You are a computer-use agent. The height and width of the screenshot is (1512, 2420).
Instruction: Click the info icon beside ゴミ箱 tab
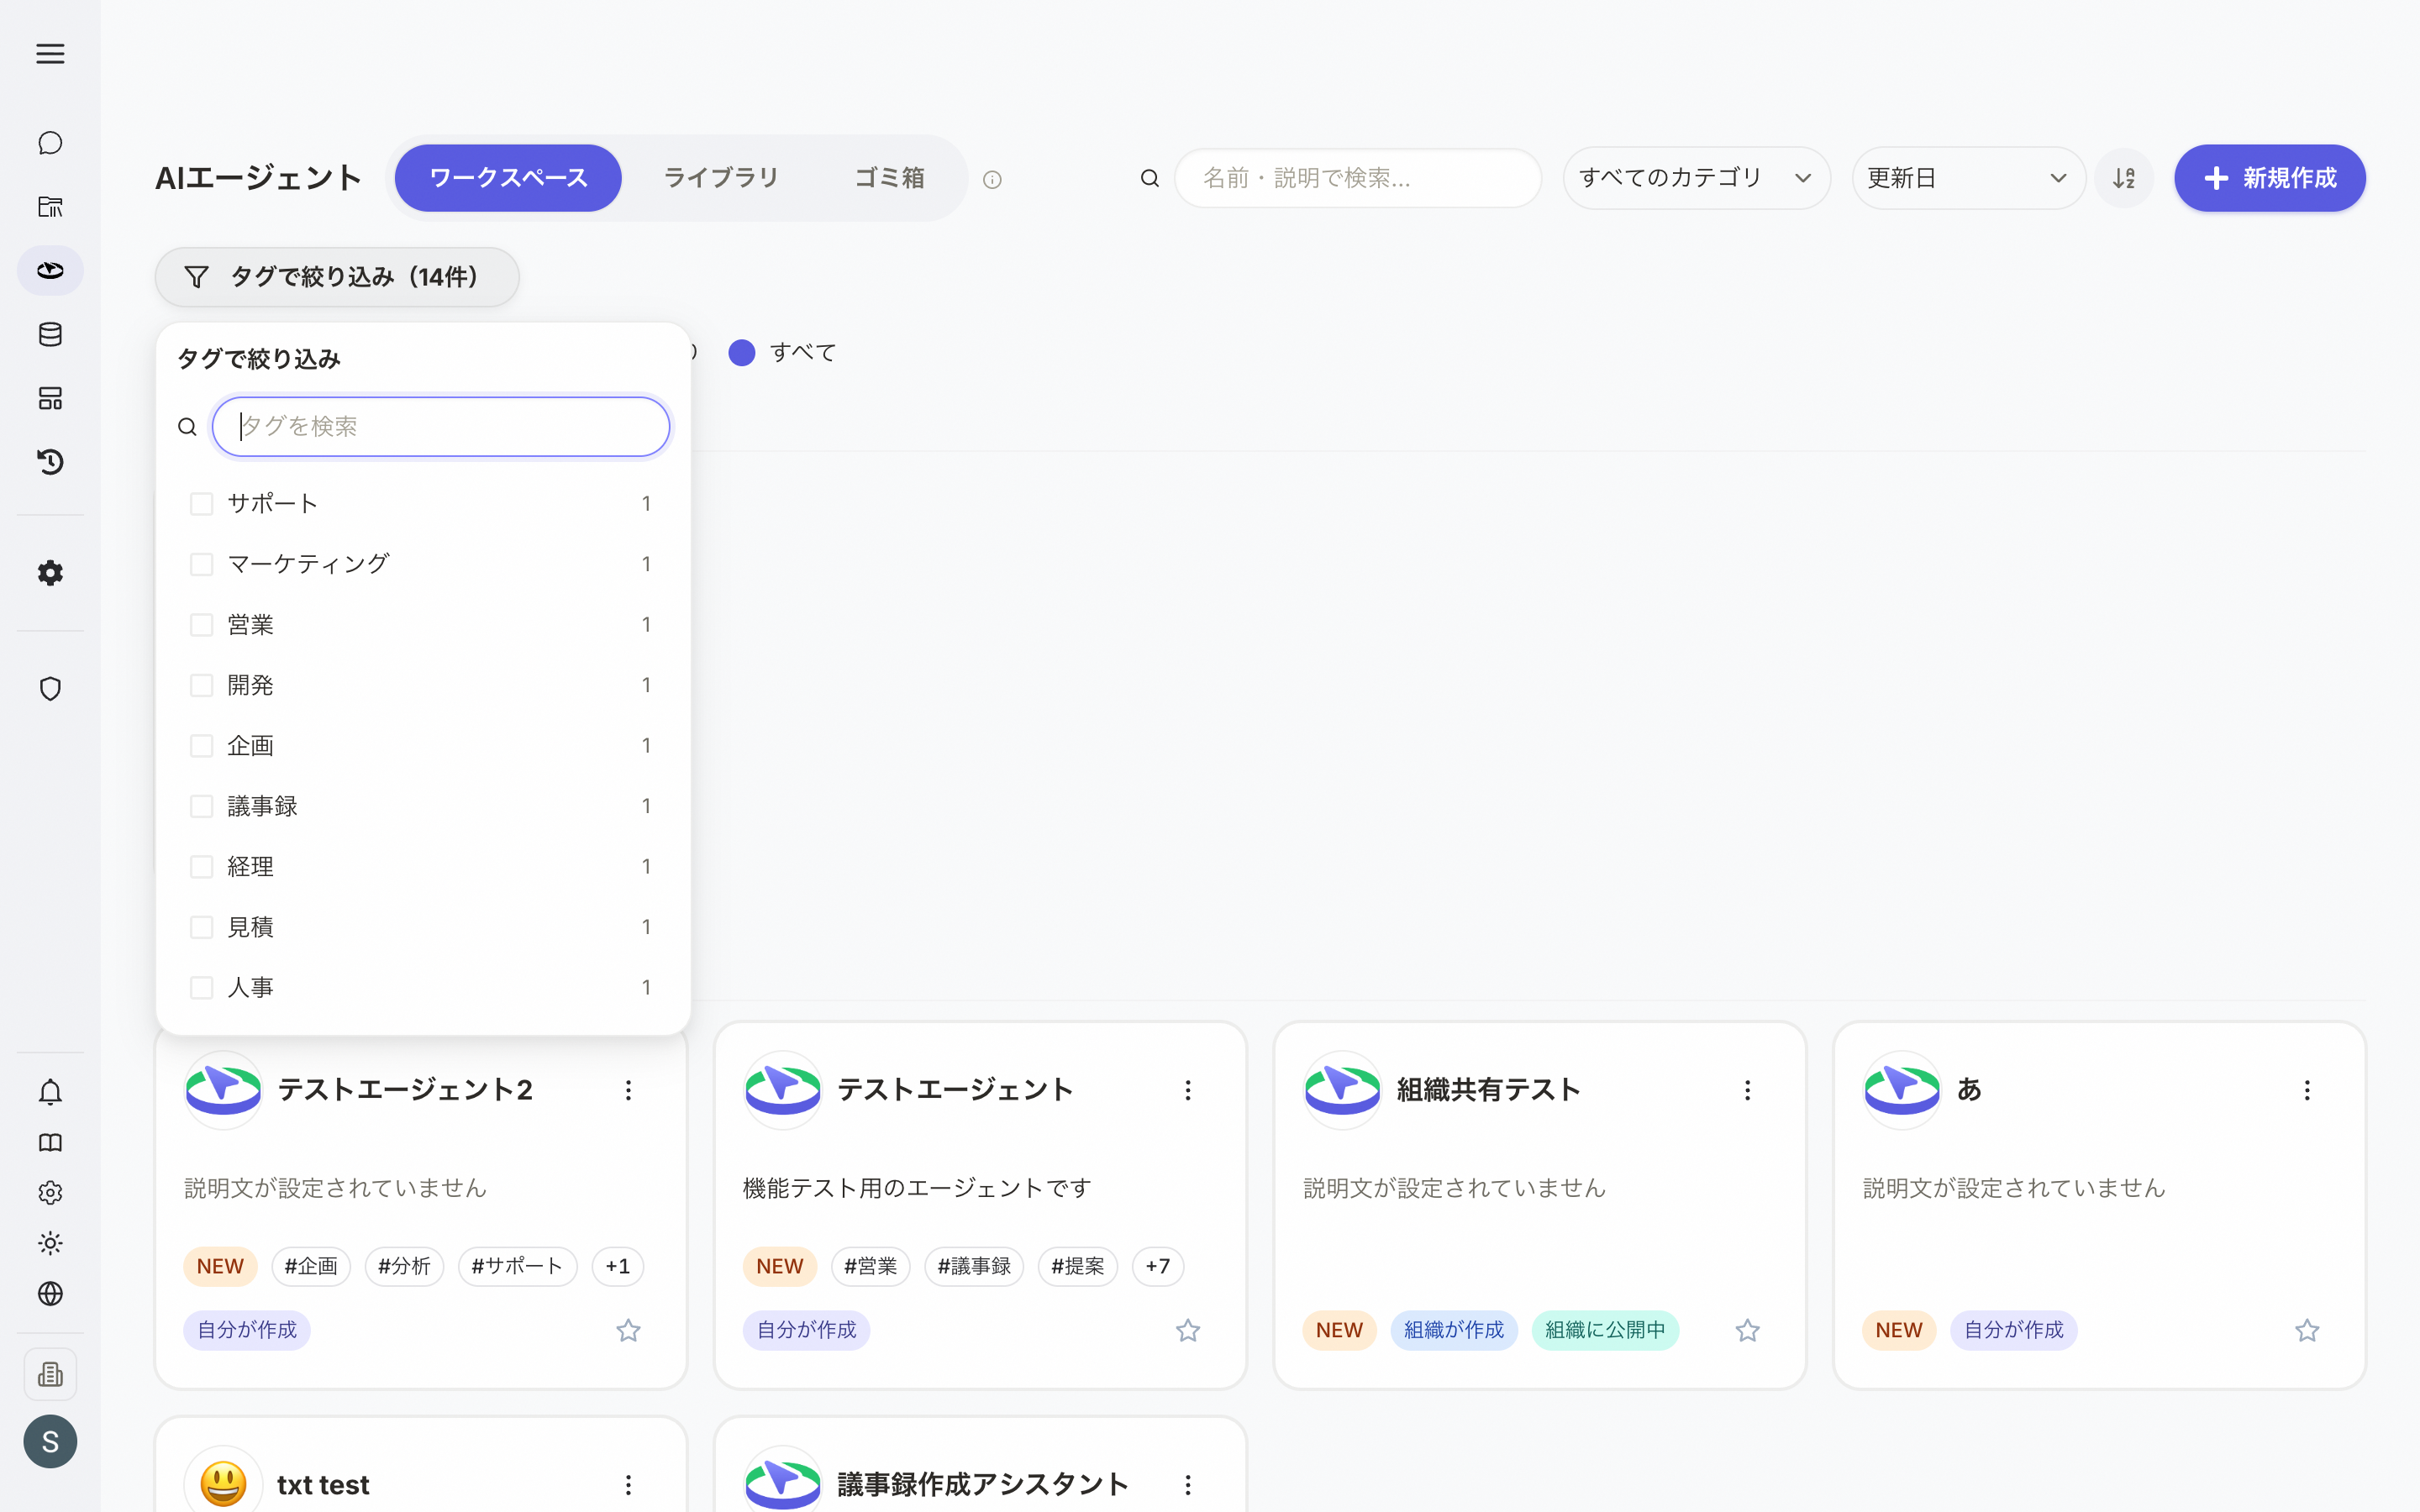(992, 180)
